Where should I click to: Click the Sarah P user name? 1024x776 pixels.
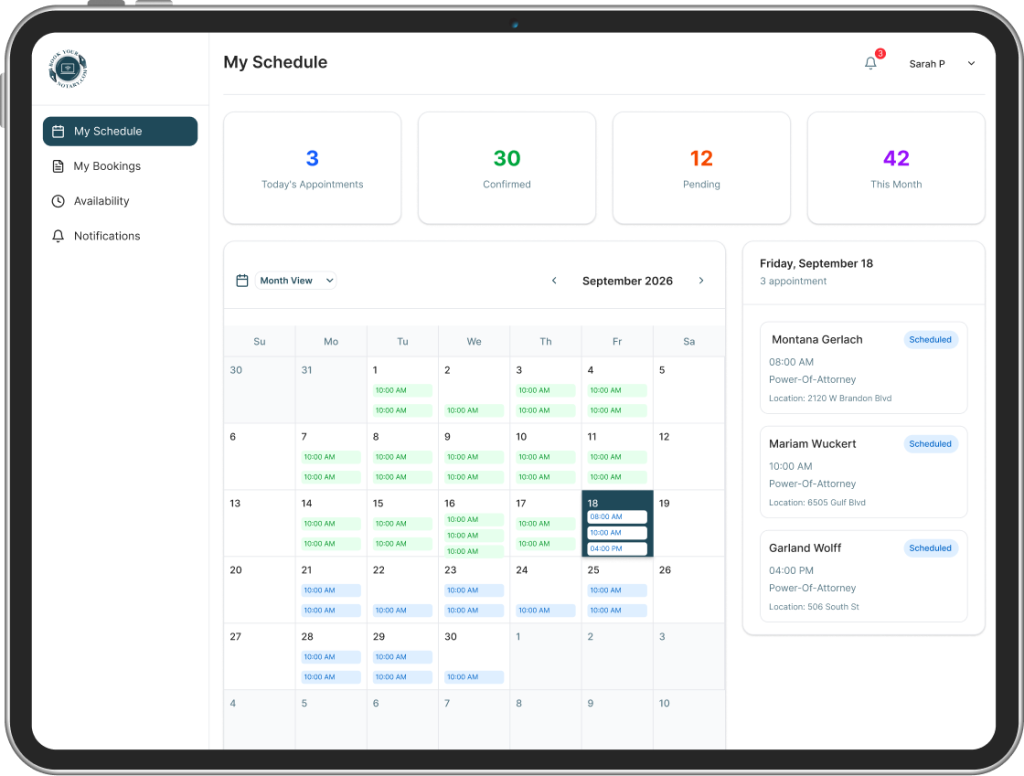927,64
